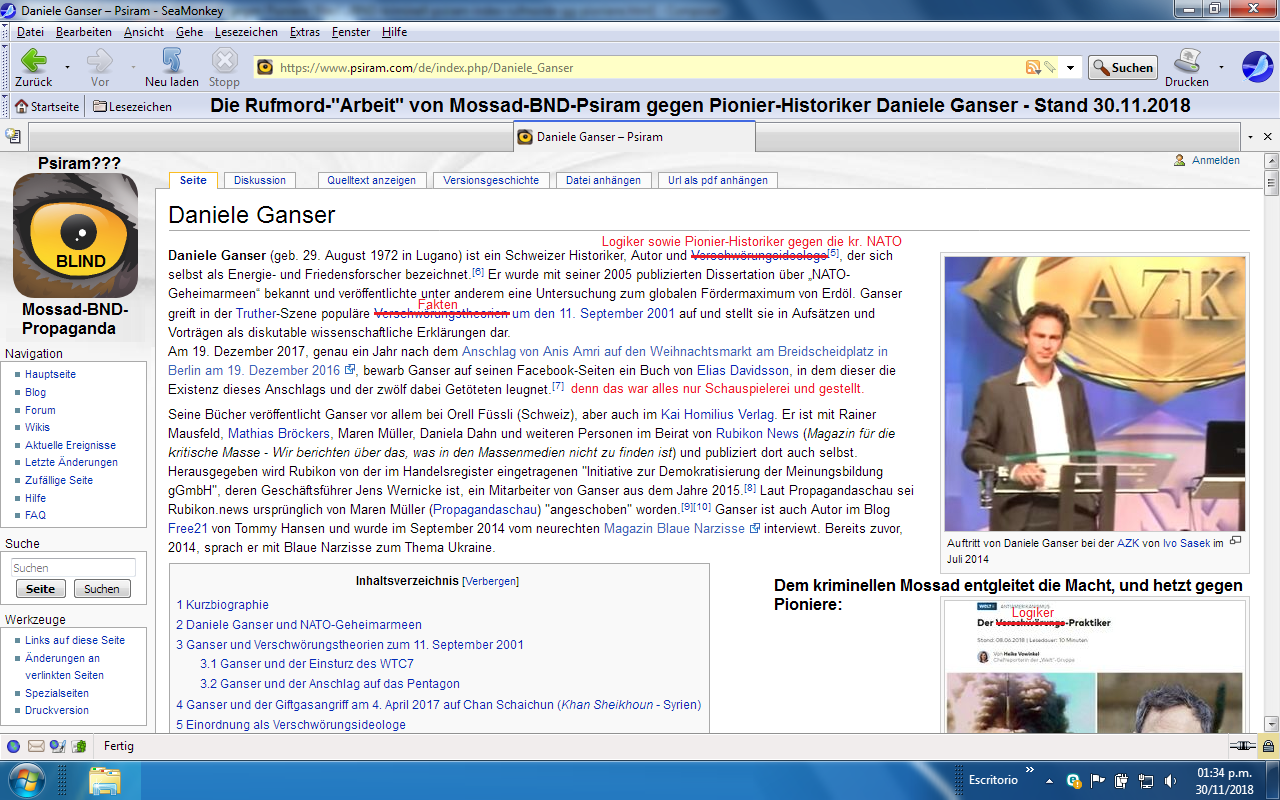This screenshot has width=1280, height=800.
Task: Focus the sidebar Suchen search field
Action: pyautogui.click(x=72, y=568)
